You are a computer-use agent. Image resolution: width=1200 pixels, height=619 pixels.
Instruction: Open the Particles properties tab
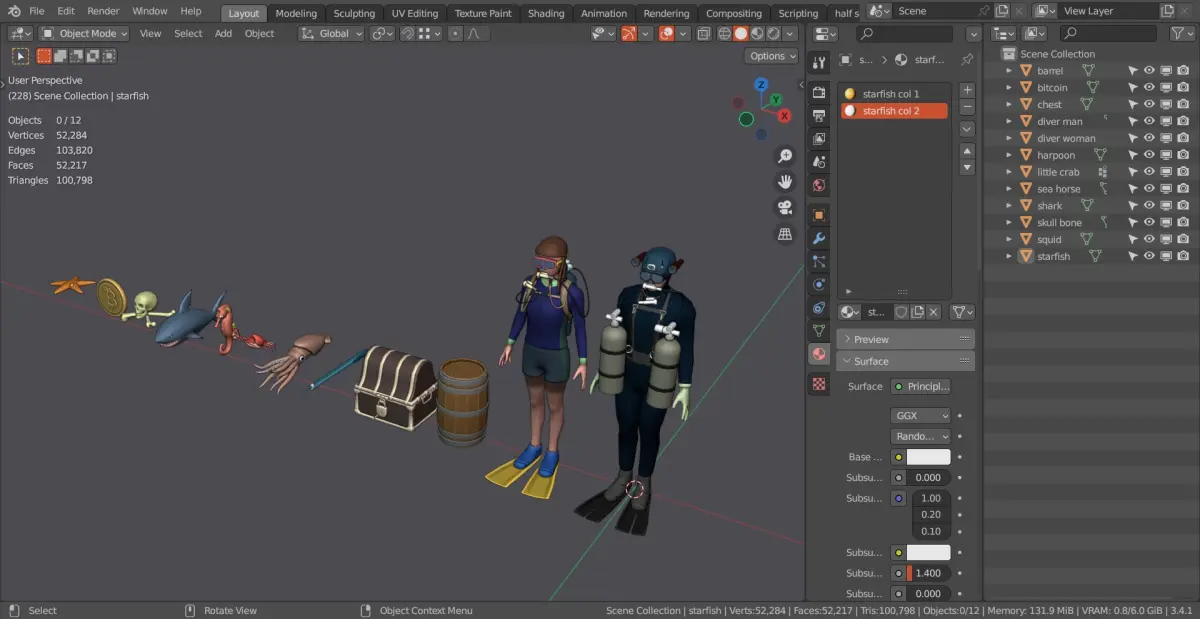(819, 261)
